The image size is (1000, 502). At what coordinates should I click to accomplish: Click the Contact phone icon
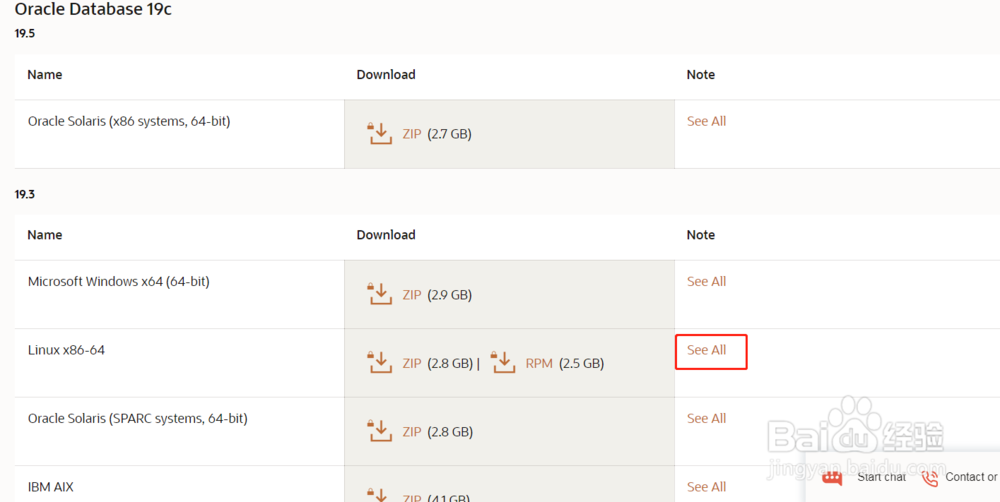[x=930, y=478]
